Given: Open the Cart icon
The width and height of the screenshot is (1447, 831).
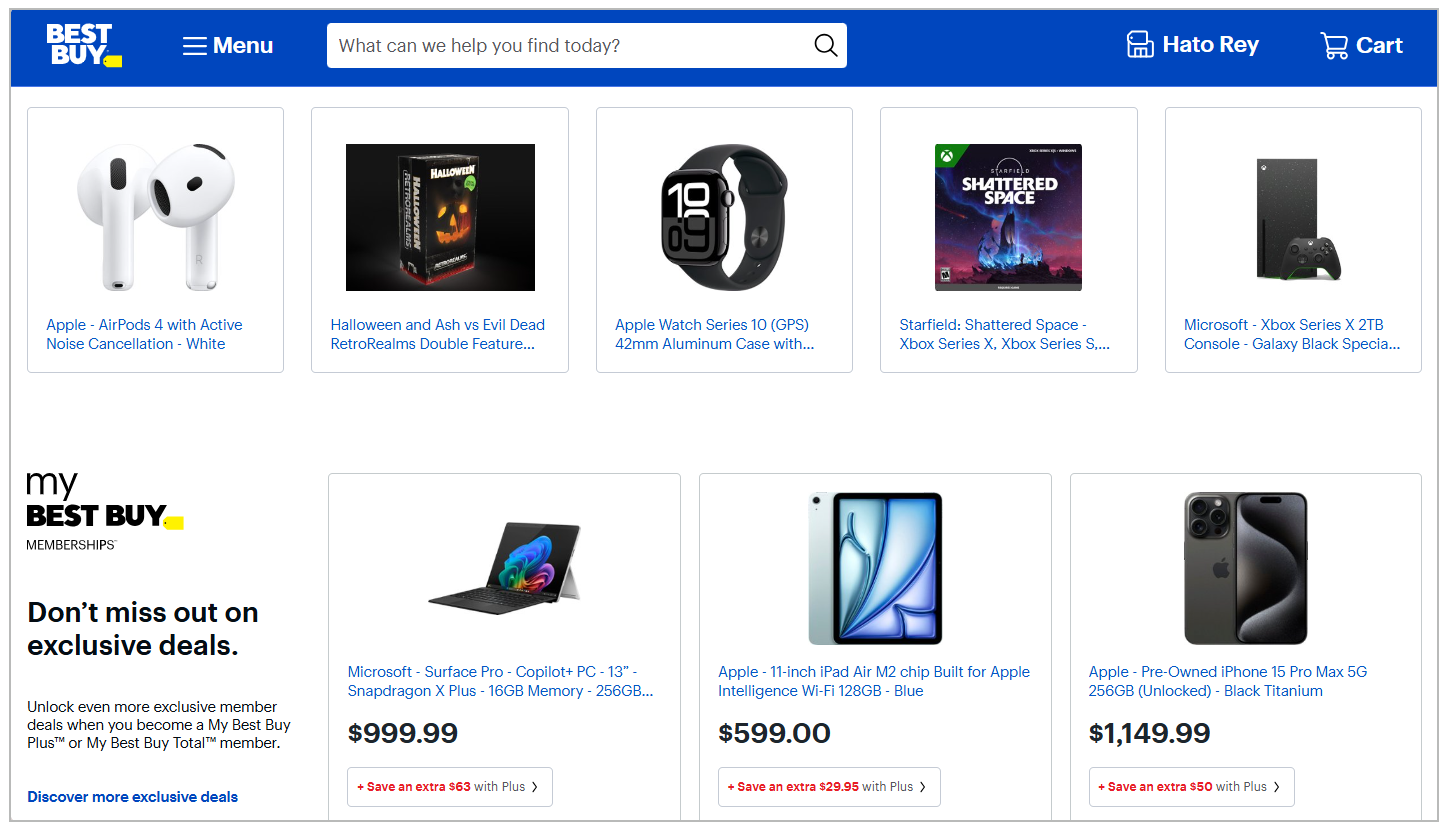Looking at the screenshot, I should (x=1333, y=45).
